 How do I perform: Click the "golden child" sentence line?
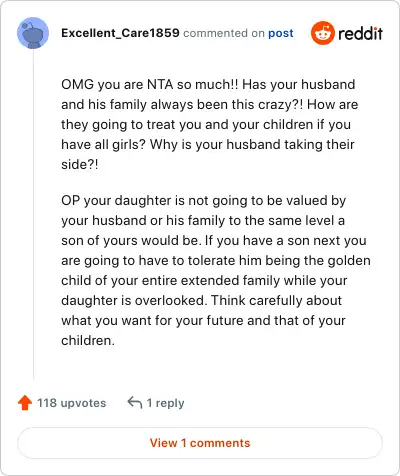click(x=216, y=260)
